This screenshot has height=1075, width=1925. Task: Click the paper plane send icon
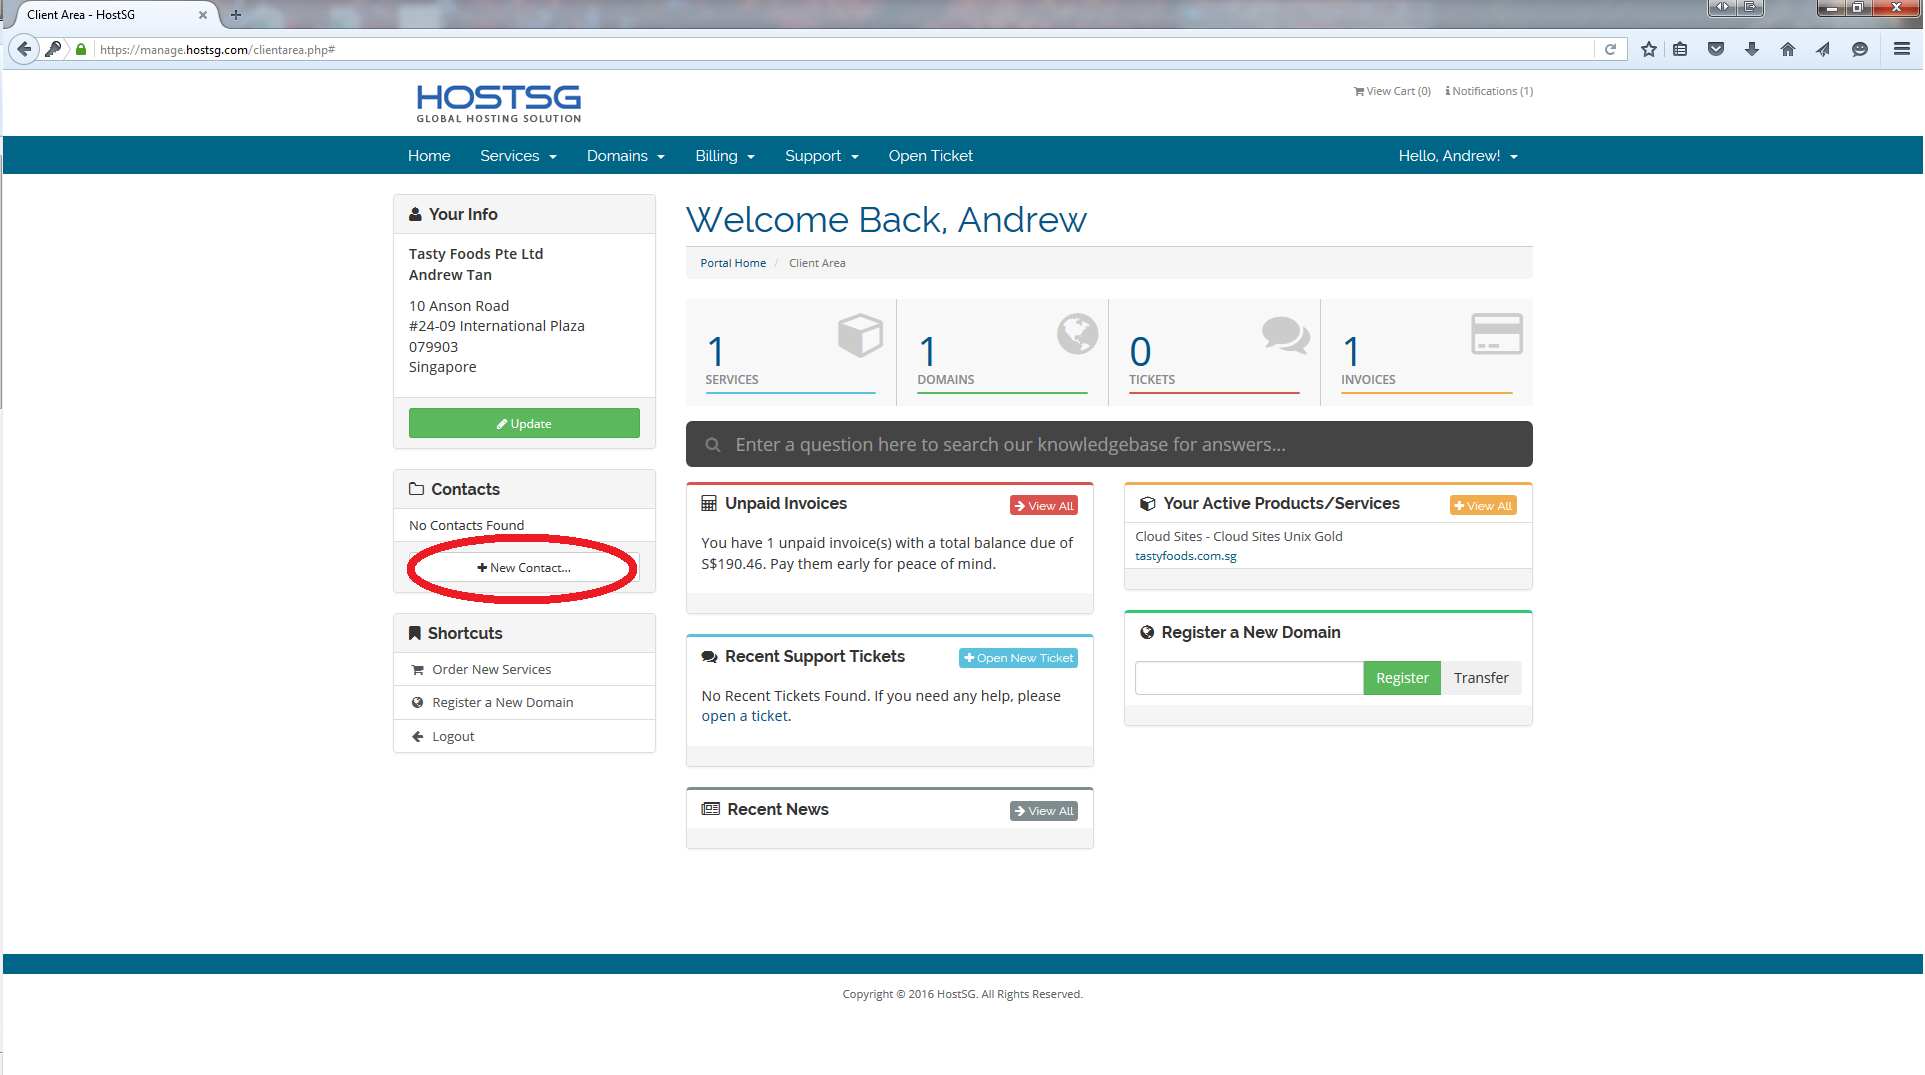1823,49
